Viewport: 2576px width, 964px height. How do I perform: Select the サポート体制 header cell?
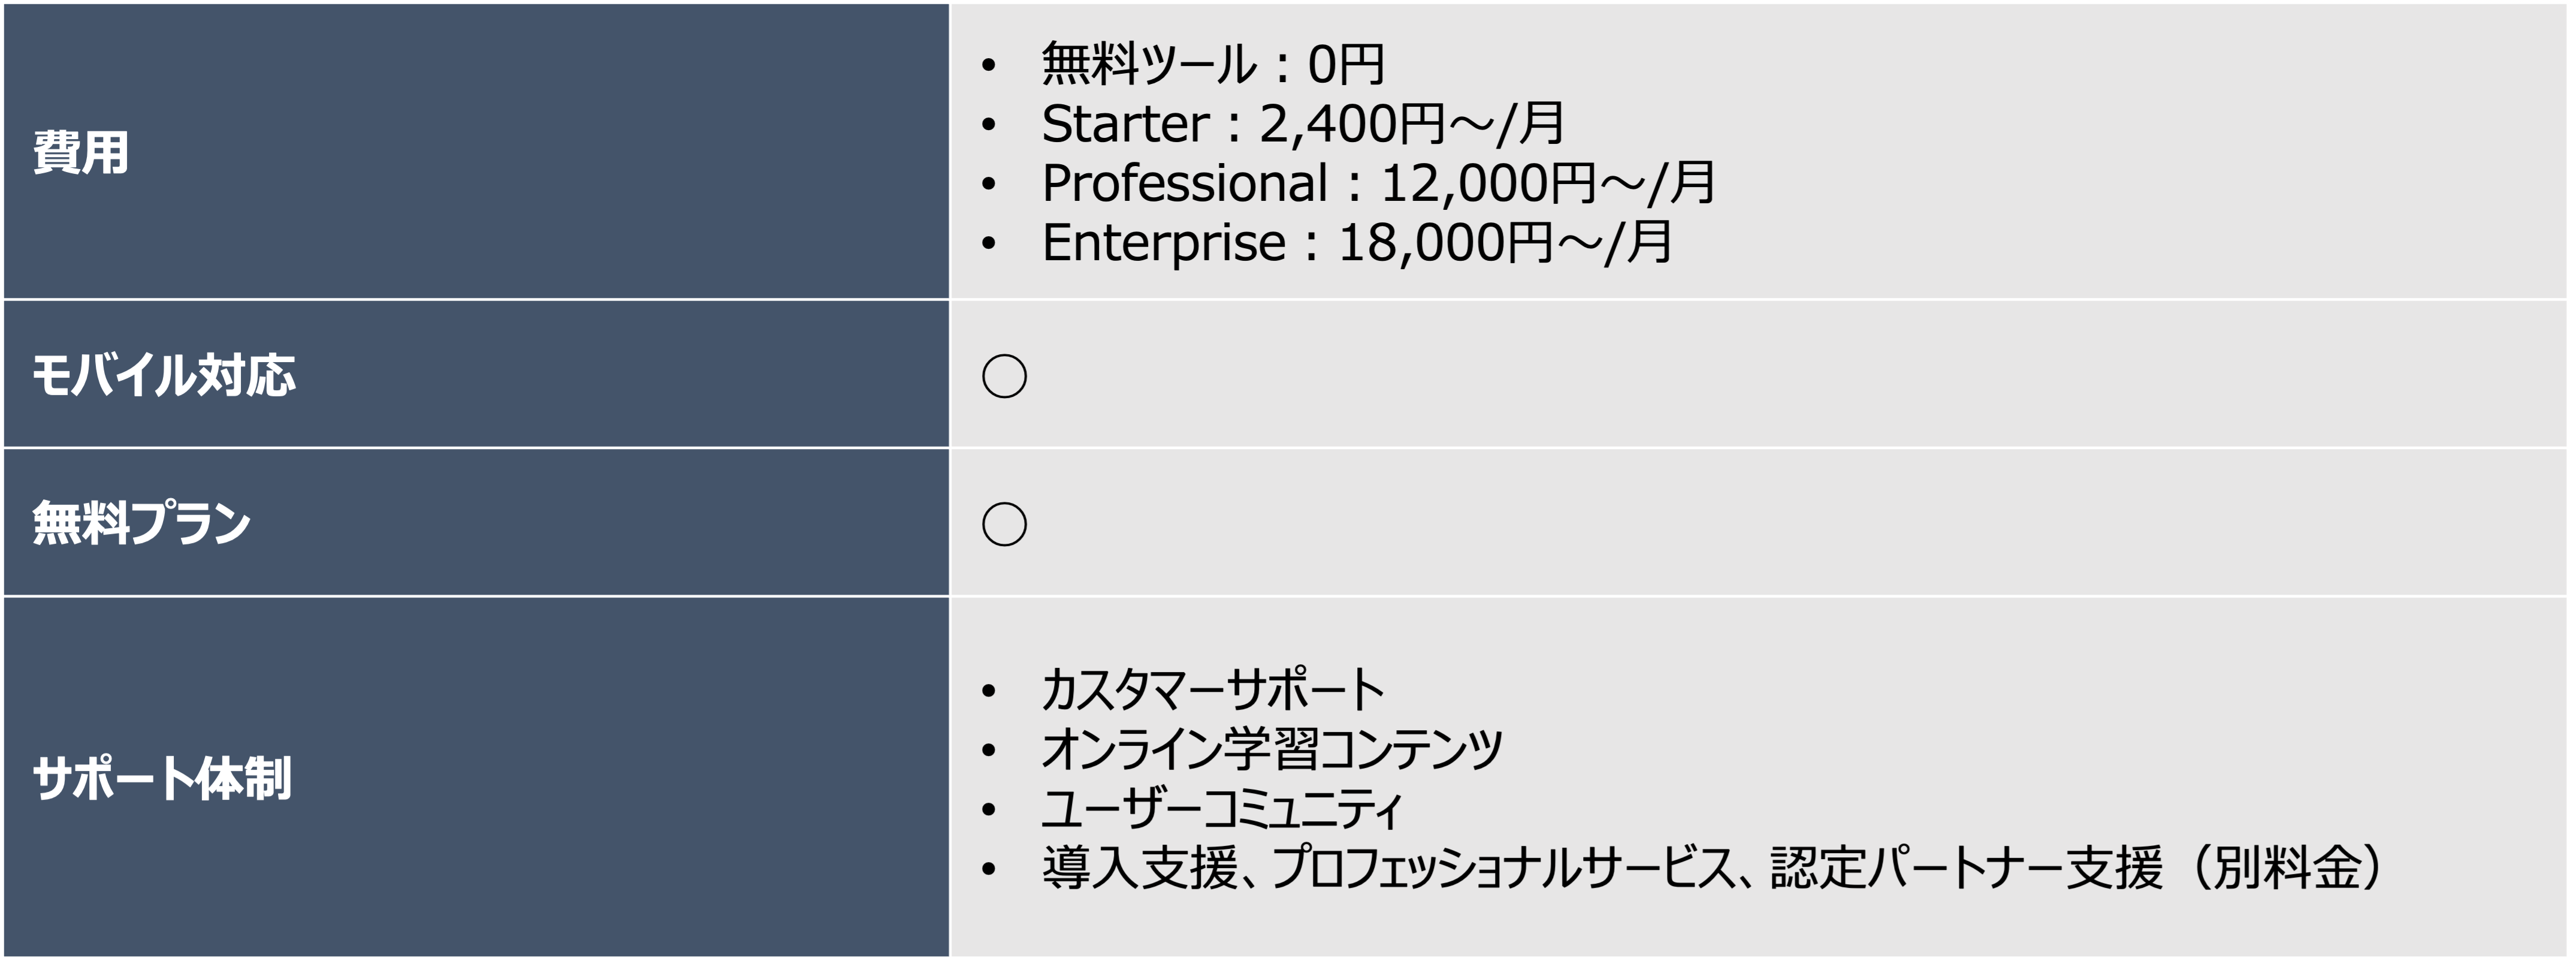162,778
